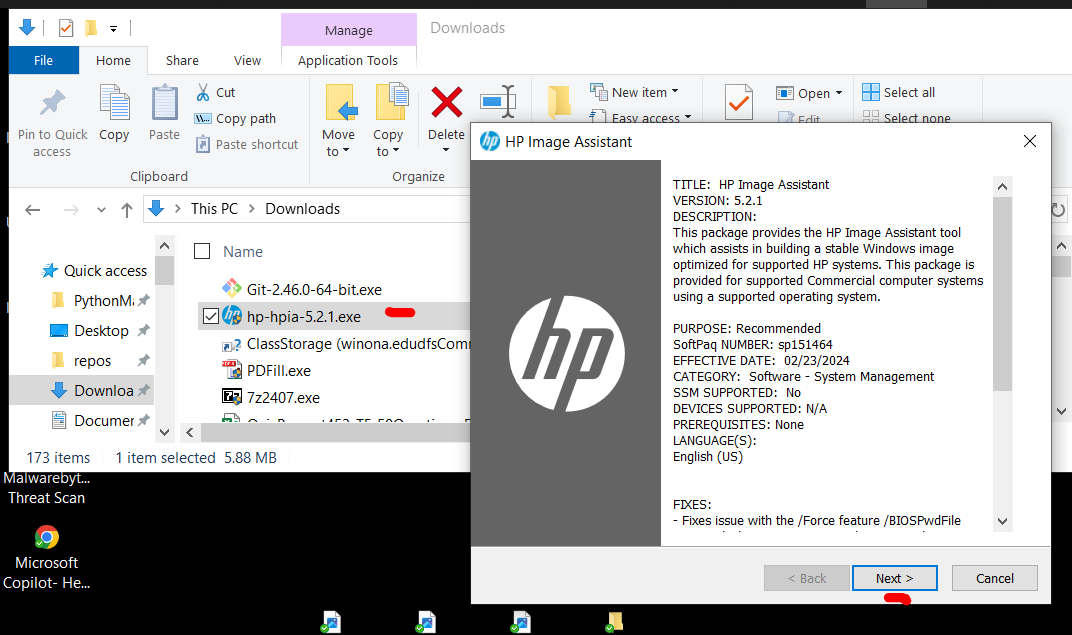
Task: Click the navigation pane scroll-up arrow
Action: 164,245
